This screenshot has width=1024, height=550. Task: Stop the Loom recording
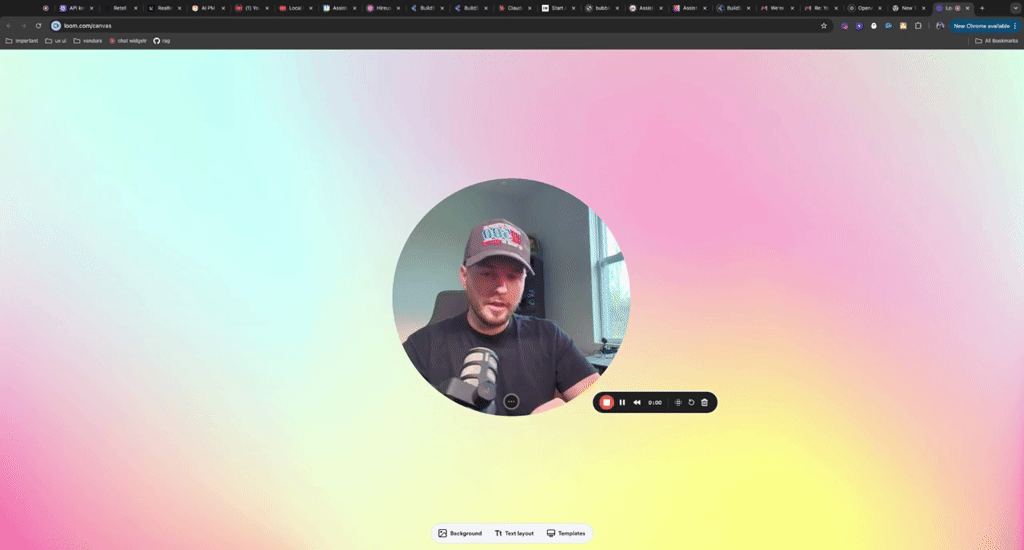tap(606, 402)
